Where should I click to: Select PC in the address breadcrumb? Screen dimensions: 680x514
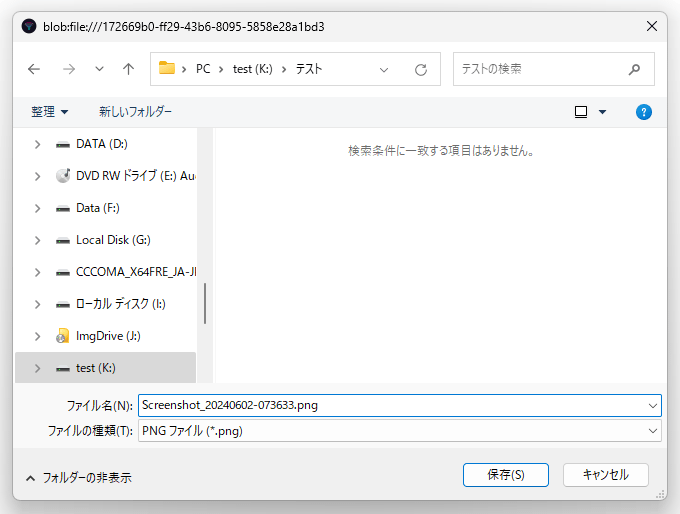[203, 69]
